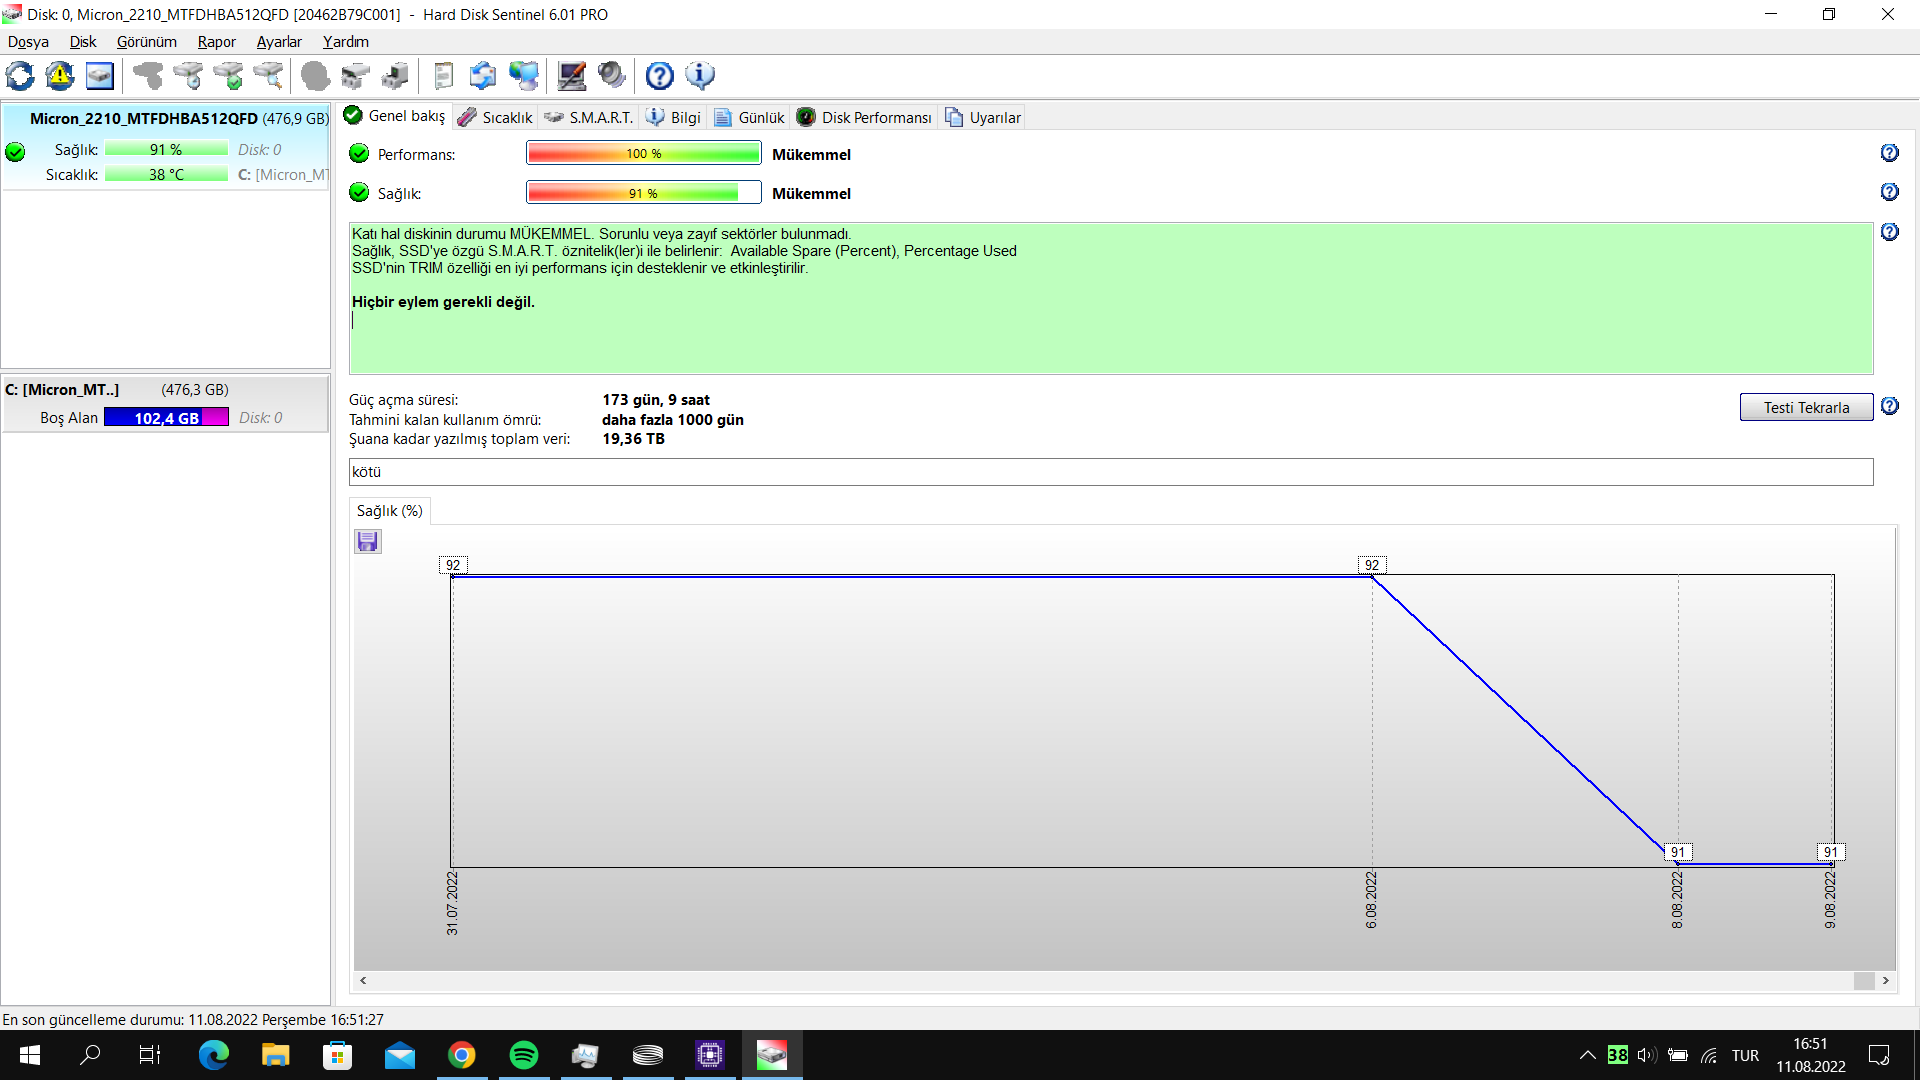This screenshot has height=1080, width=1920.
Task: Click the information about toolbar icon
Action: [x=700, y=76]
